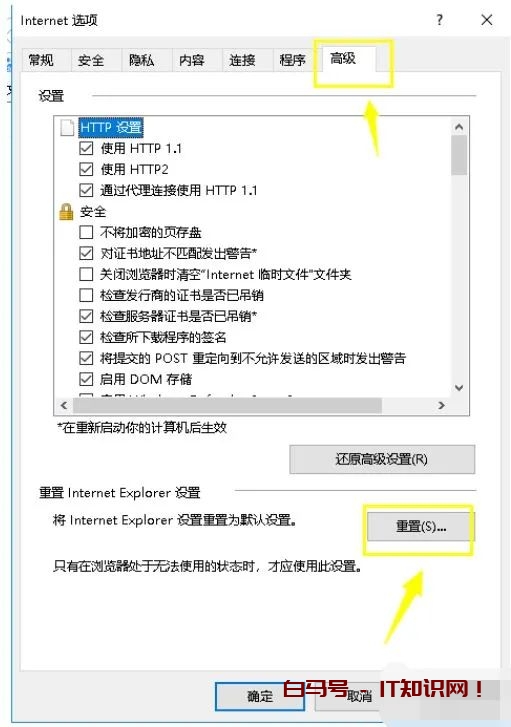Toggle 启用 DOM 存储 checkbox

coord(86,379)
